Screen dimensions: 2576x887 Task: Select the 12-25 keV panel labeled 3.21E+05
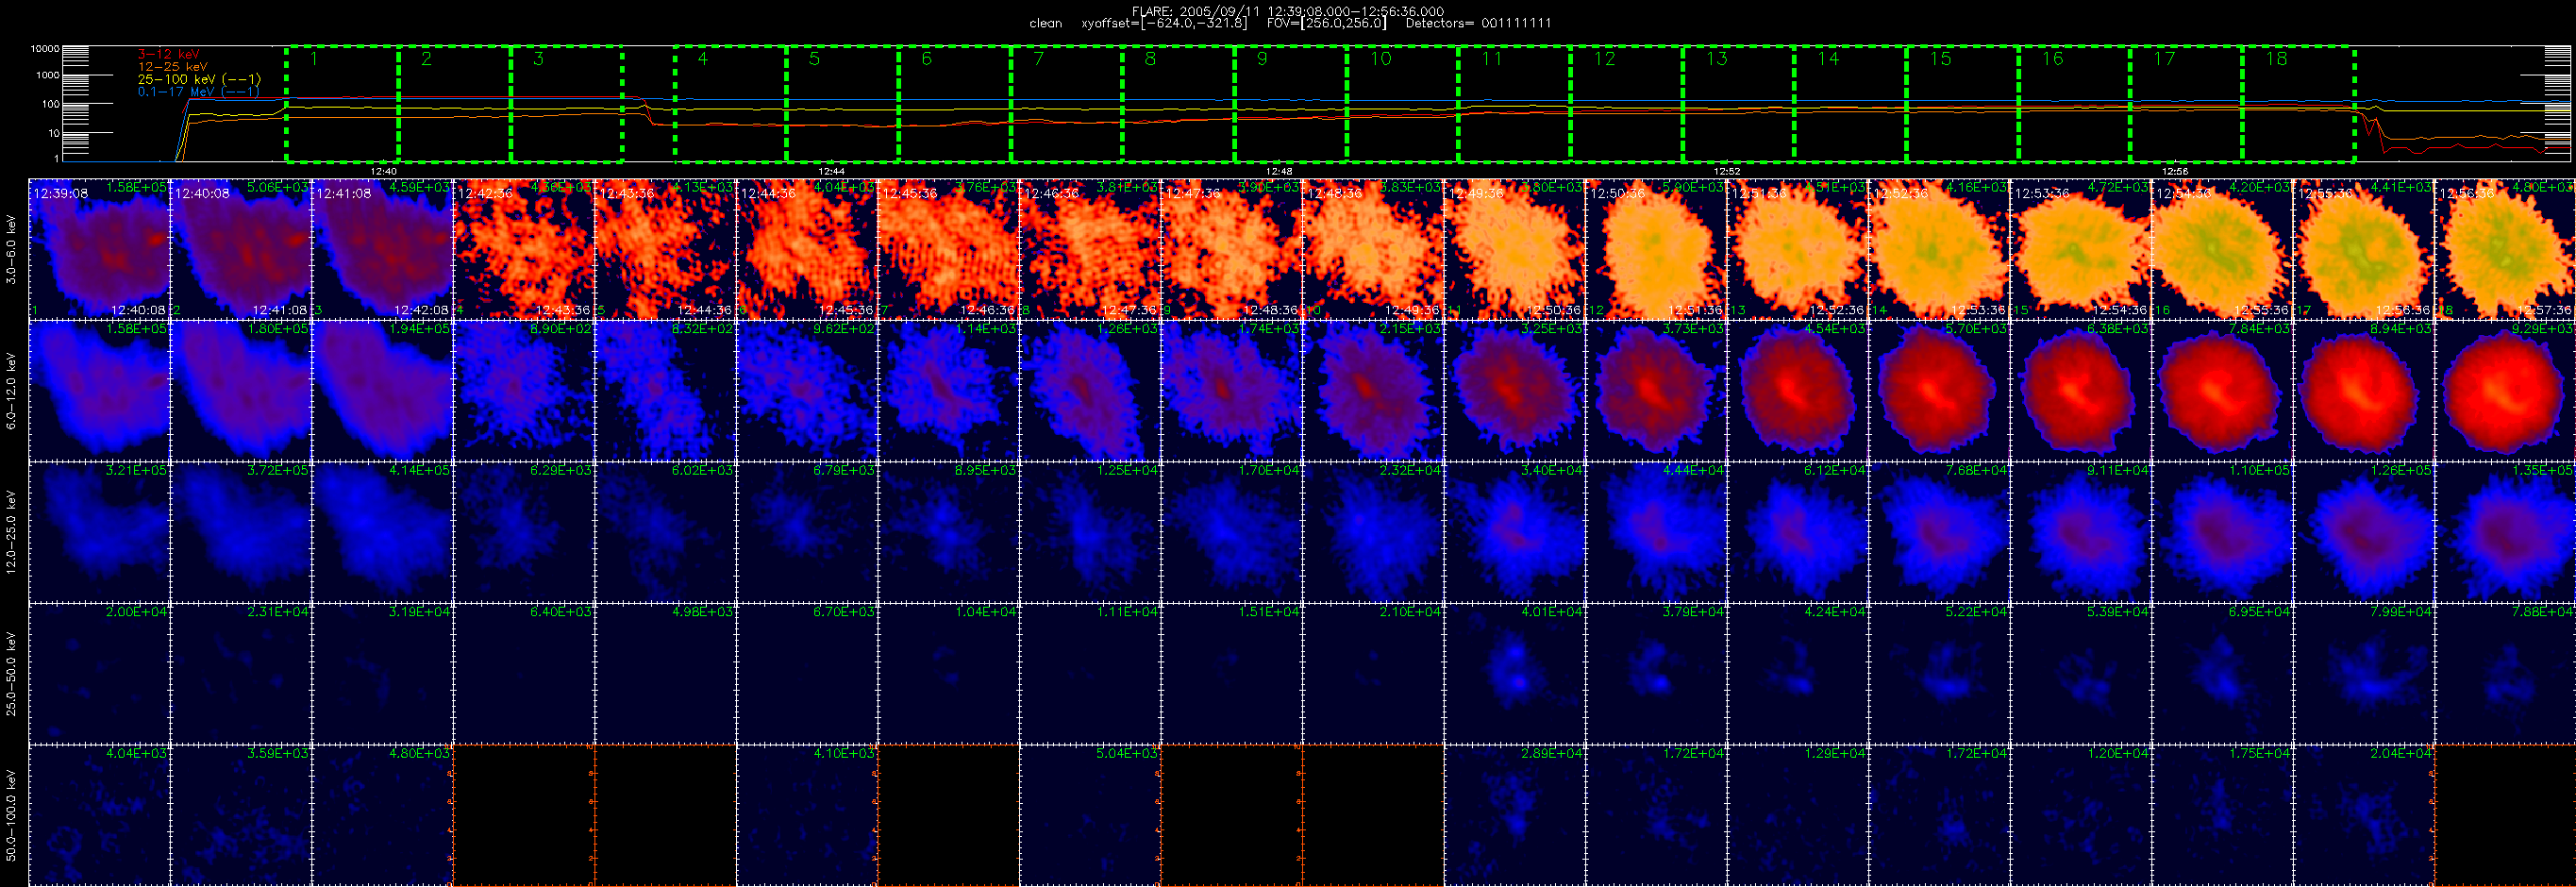coord(100,532)
